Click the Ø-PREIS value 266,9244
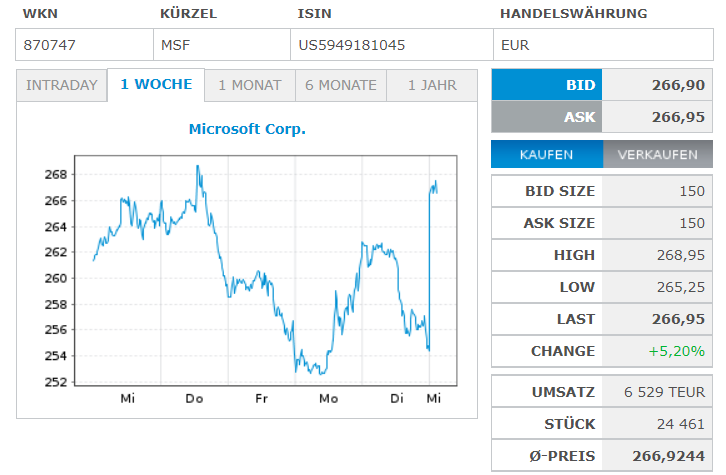 pos(670,456)
